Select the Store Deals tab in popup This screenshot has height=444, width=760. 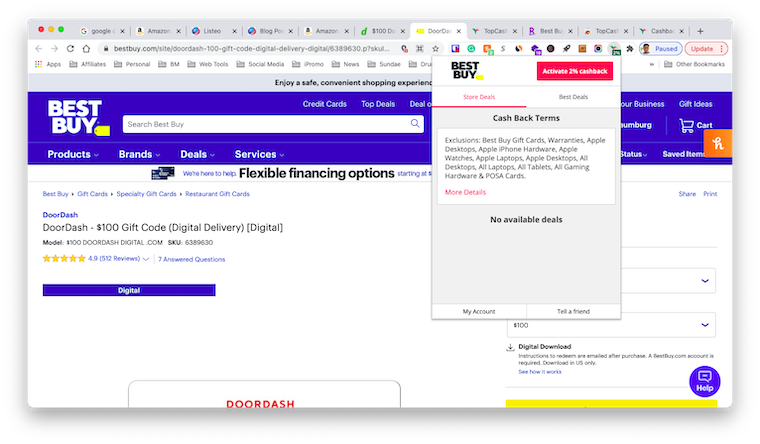click(x=479, y=97)
